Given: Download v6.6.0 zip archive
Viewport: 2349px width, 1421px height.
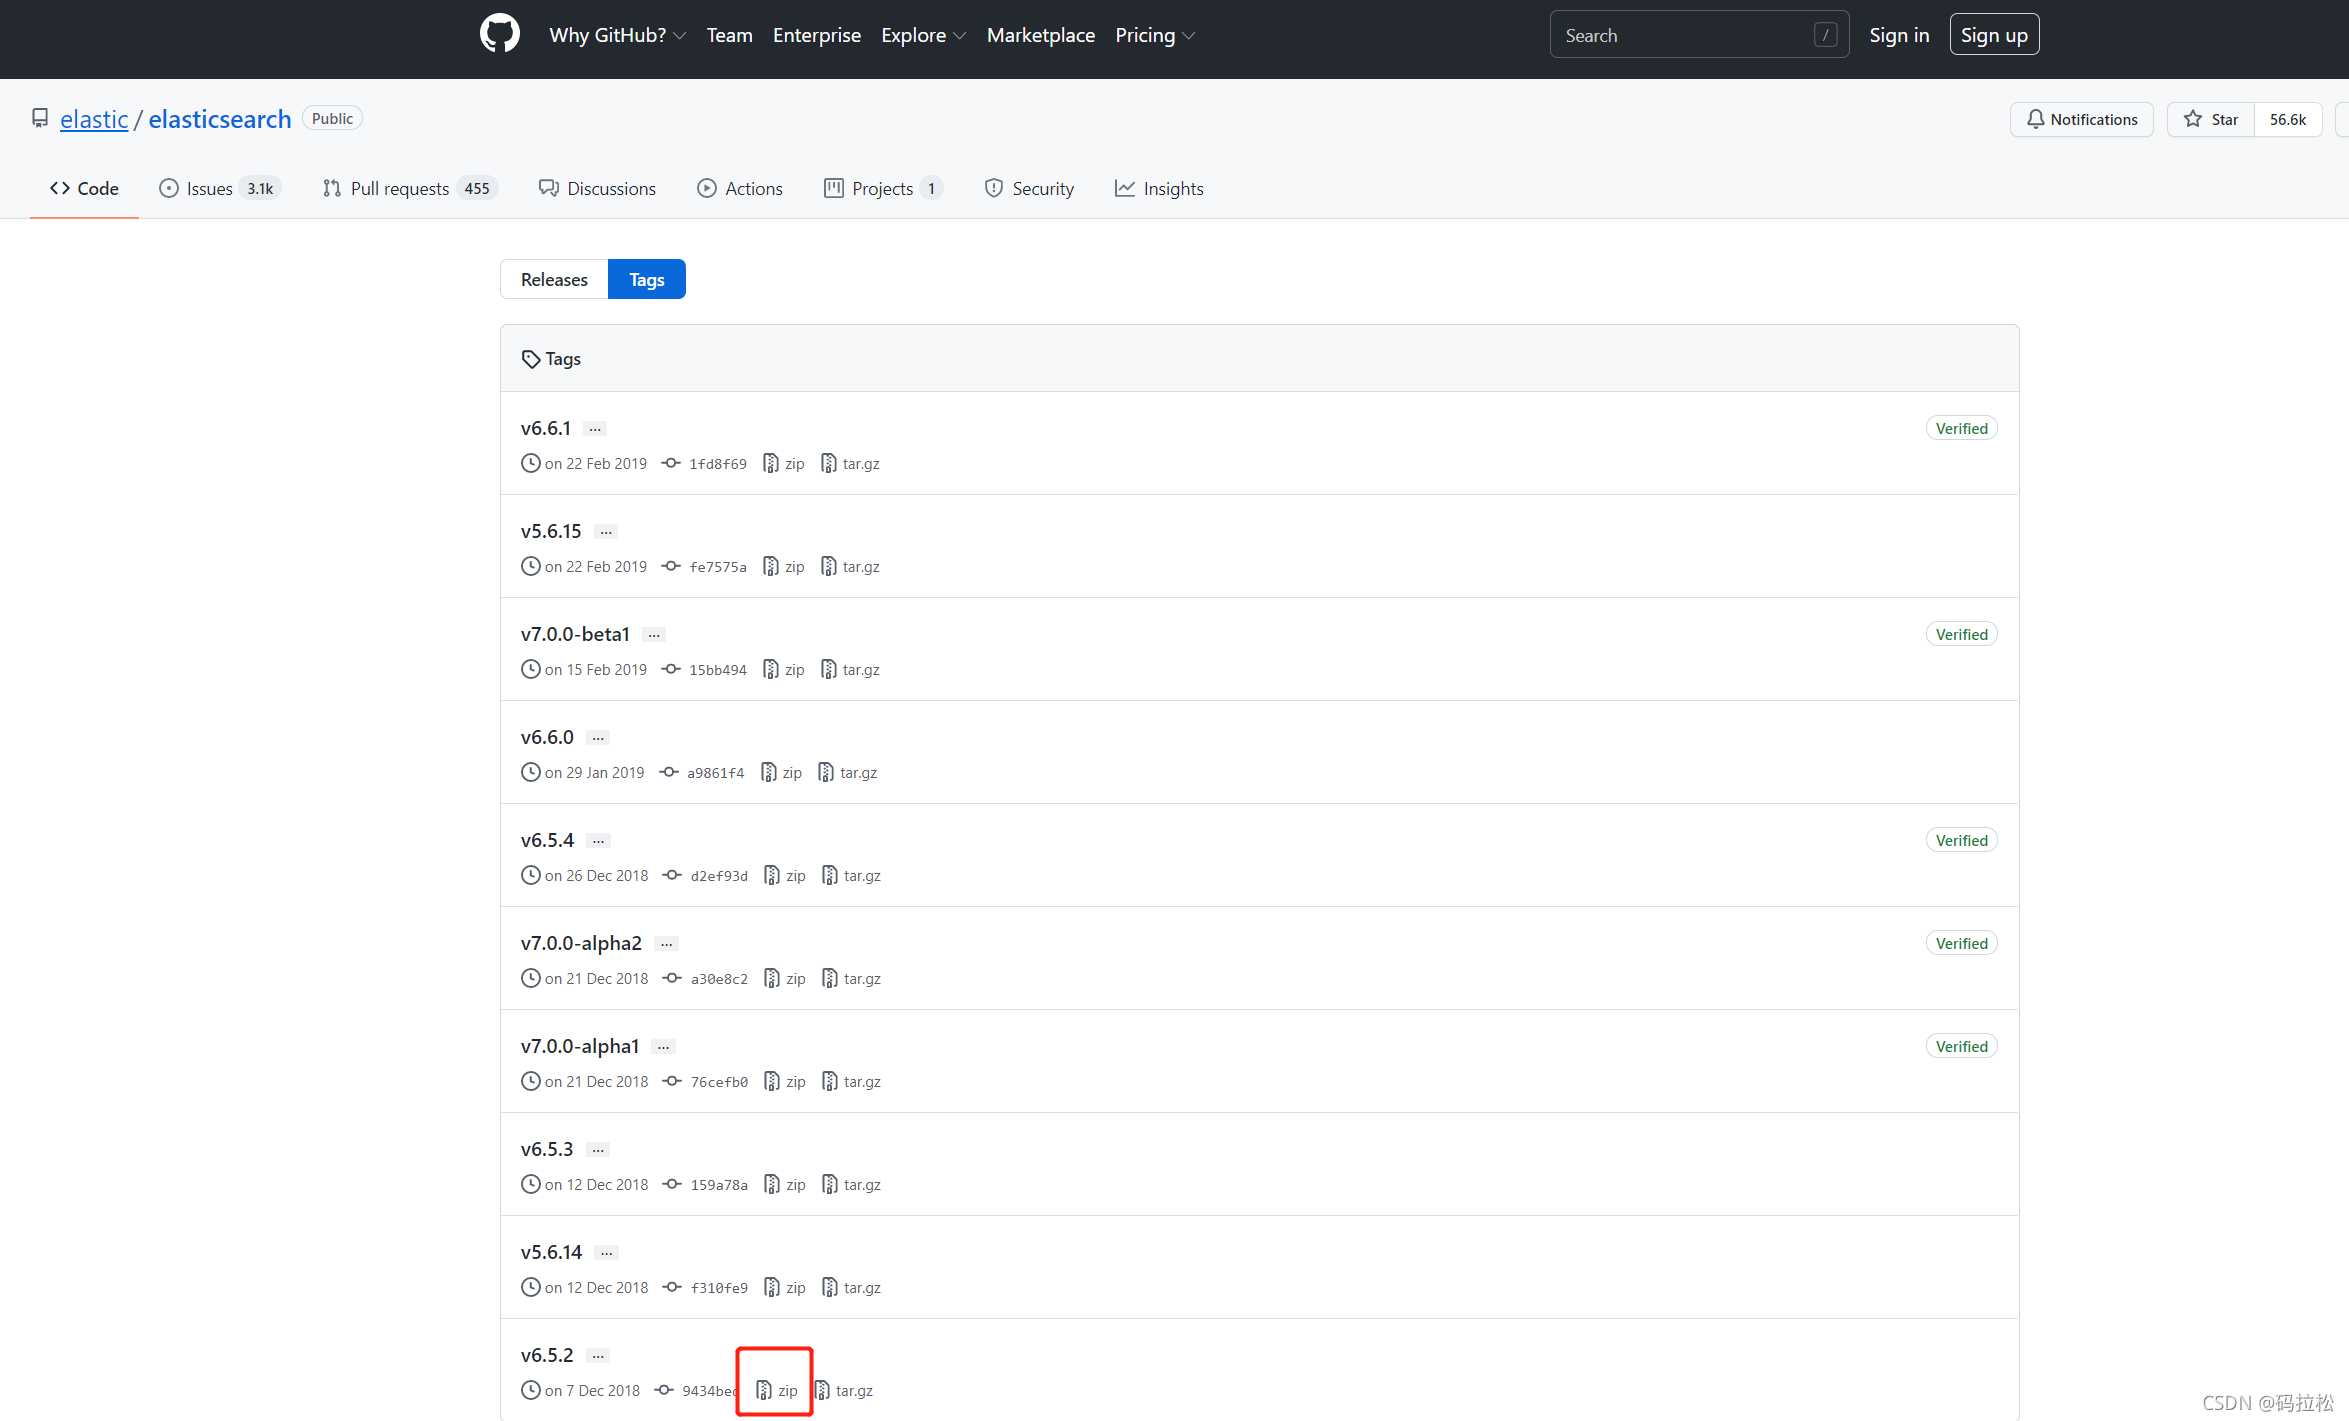Looking at the screenshot, I should pyautogui.click(x=781, y=773).
